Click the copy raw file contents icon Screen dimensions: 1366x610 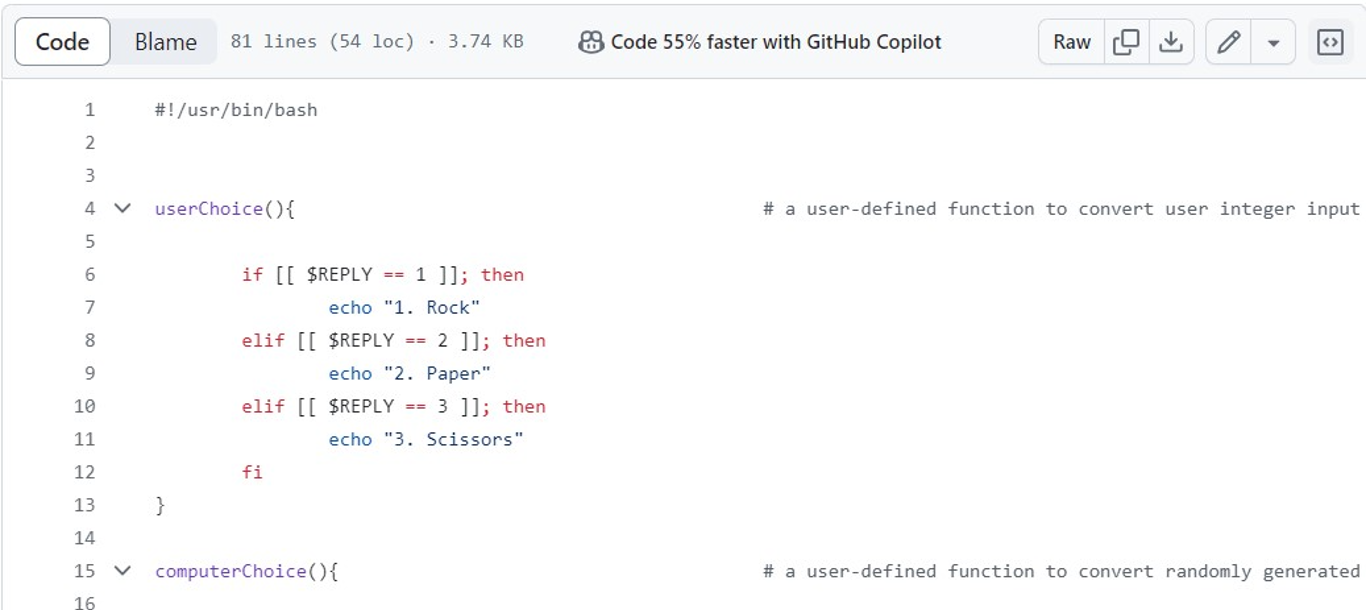1126,42
